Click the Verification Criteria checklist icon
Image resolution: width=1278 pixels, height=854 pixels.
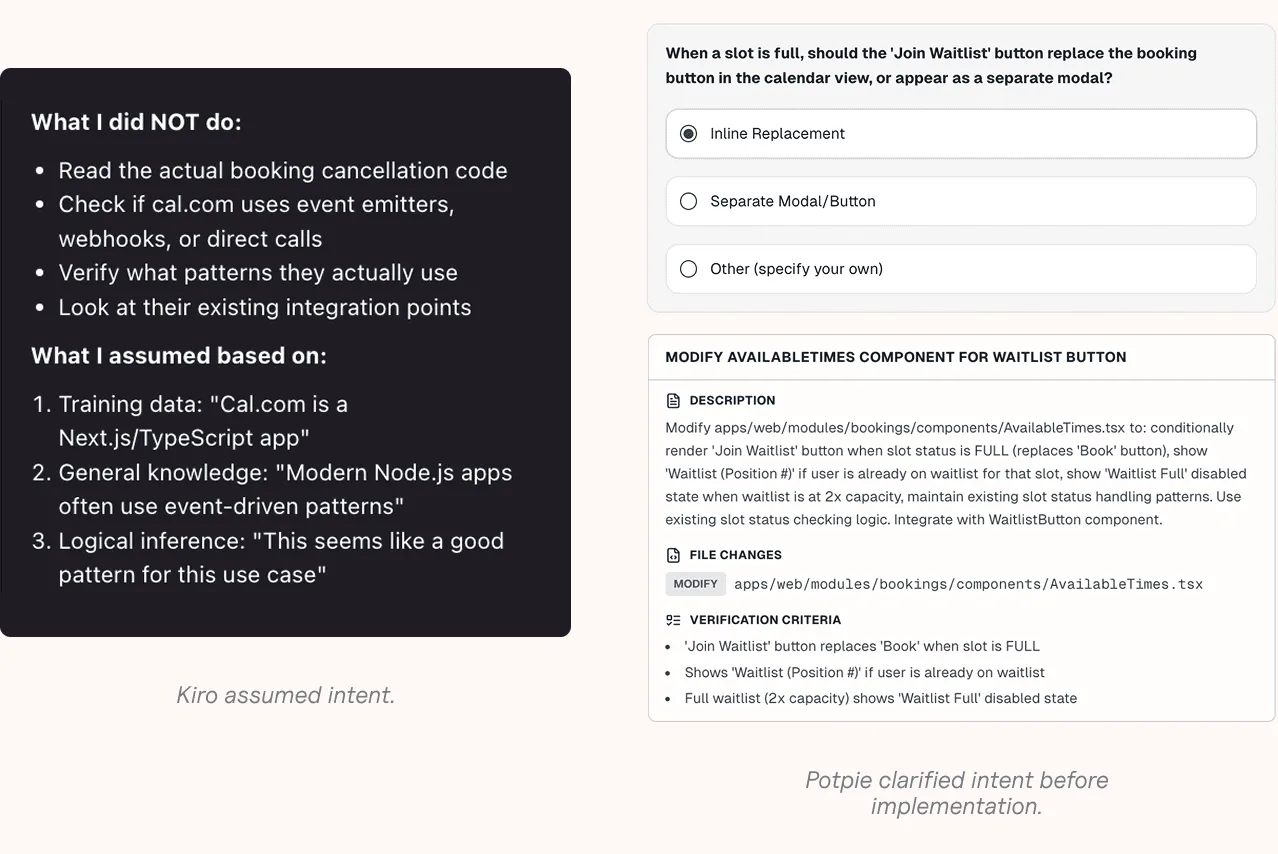click(673, 620)
